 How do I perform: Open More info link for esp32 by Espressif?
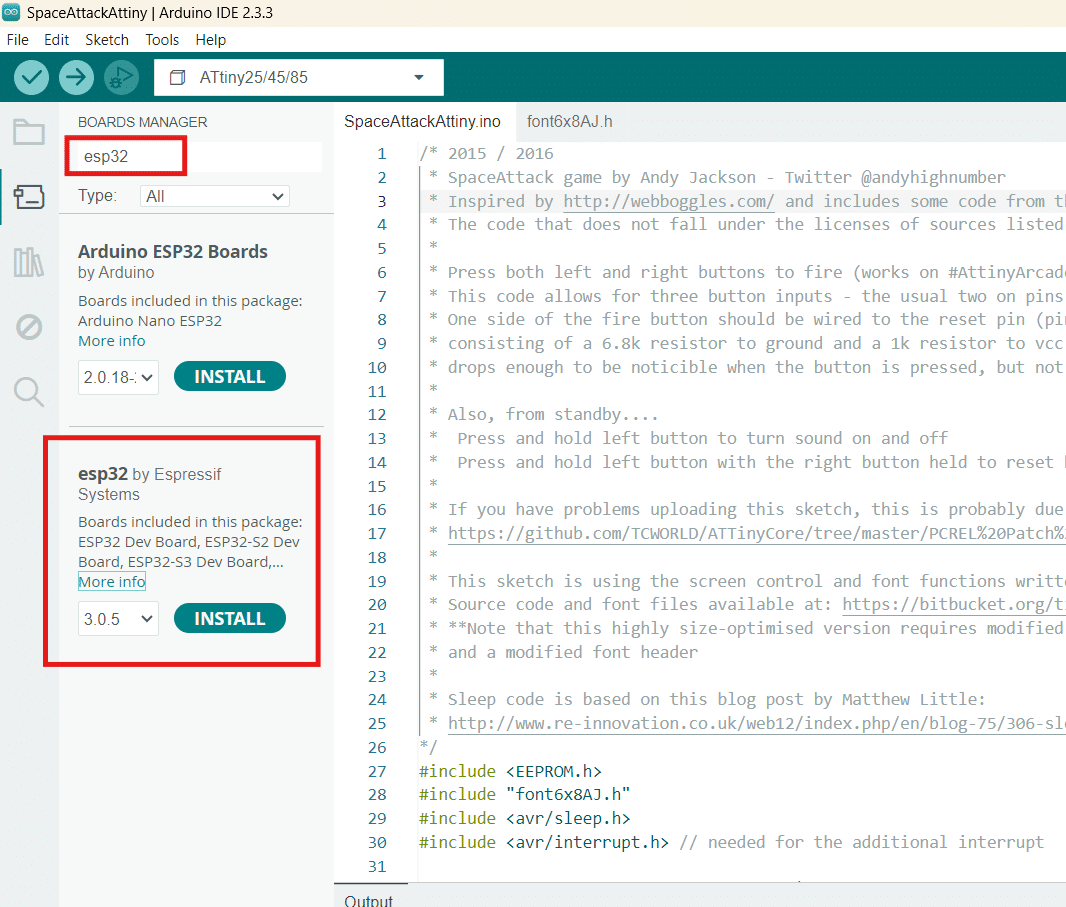coord(111,582)
